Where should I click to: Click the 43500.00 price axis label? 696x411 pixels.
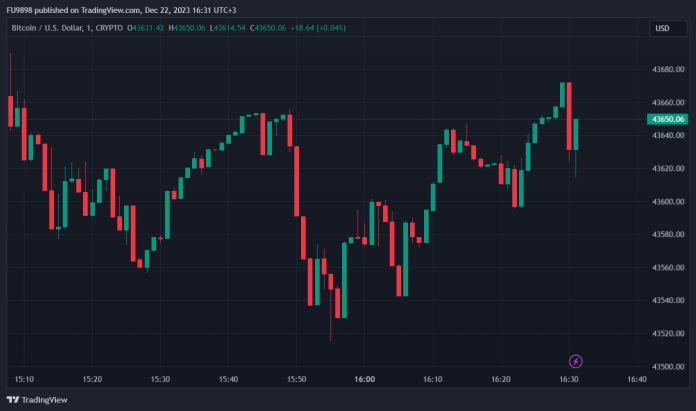[x=667, y=367]
